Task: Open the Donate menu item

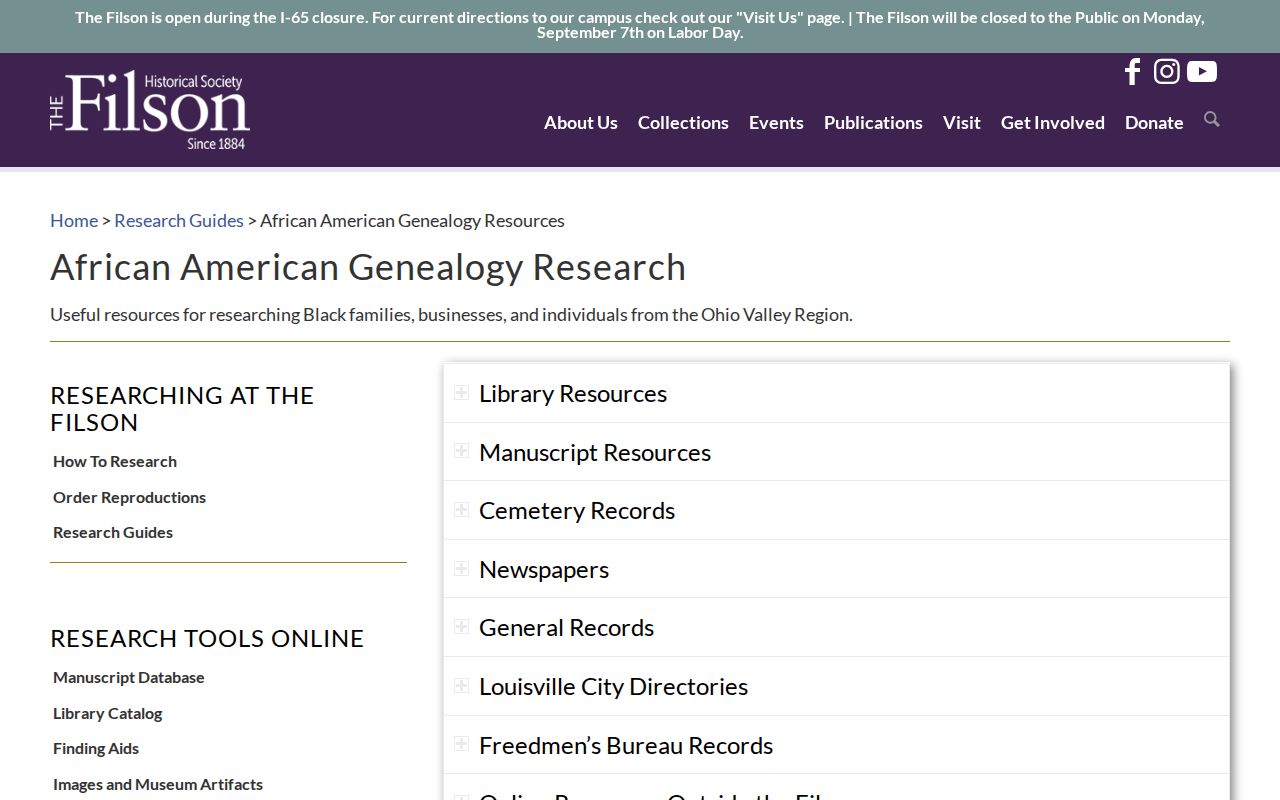Action: pyautogui.click(x=1154, y=122)
